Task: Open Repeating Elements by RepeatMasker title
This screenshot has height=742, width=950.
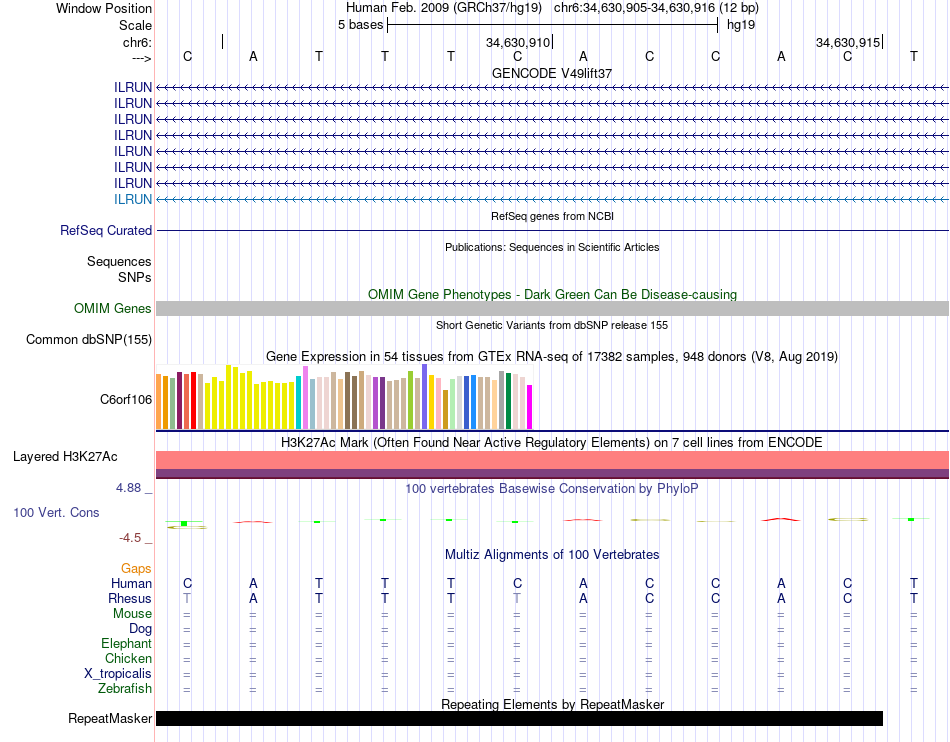Action: coord(552,704)
